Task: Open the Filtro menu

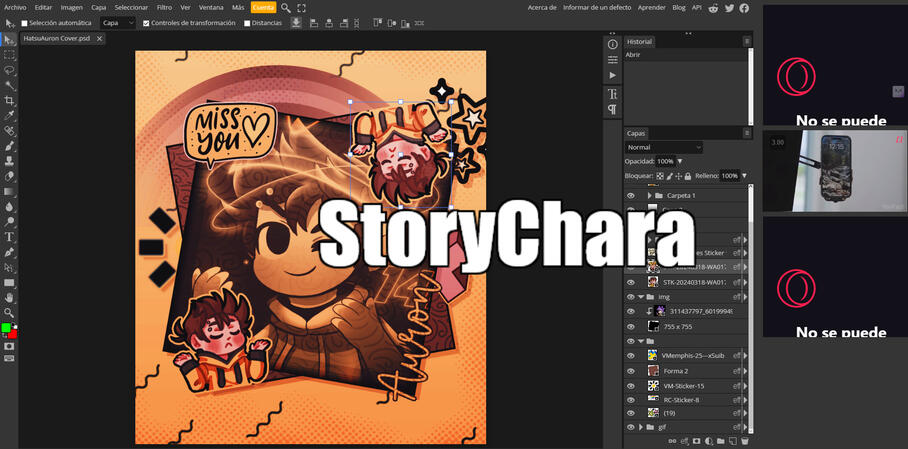Action: (164, 7)
